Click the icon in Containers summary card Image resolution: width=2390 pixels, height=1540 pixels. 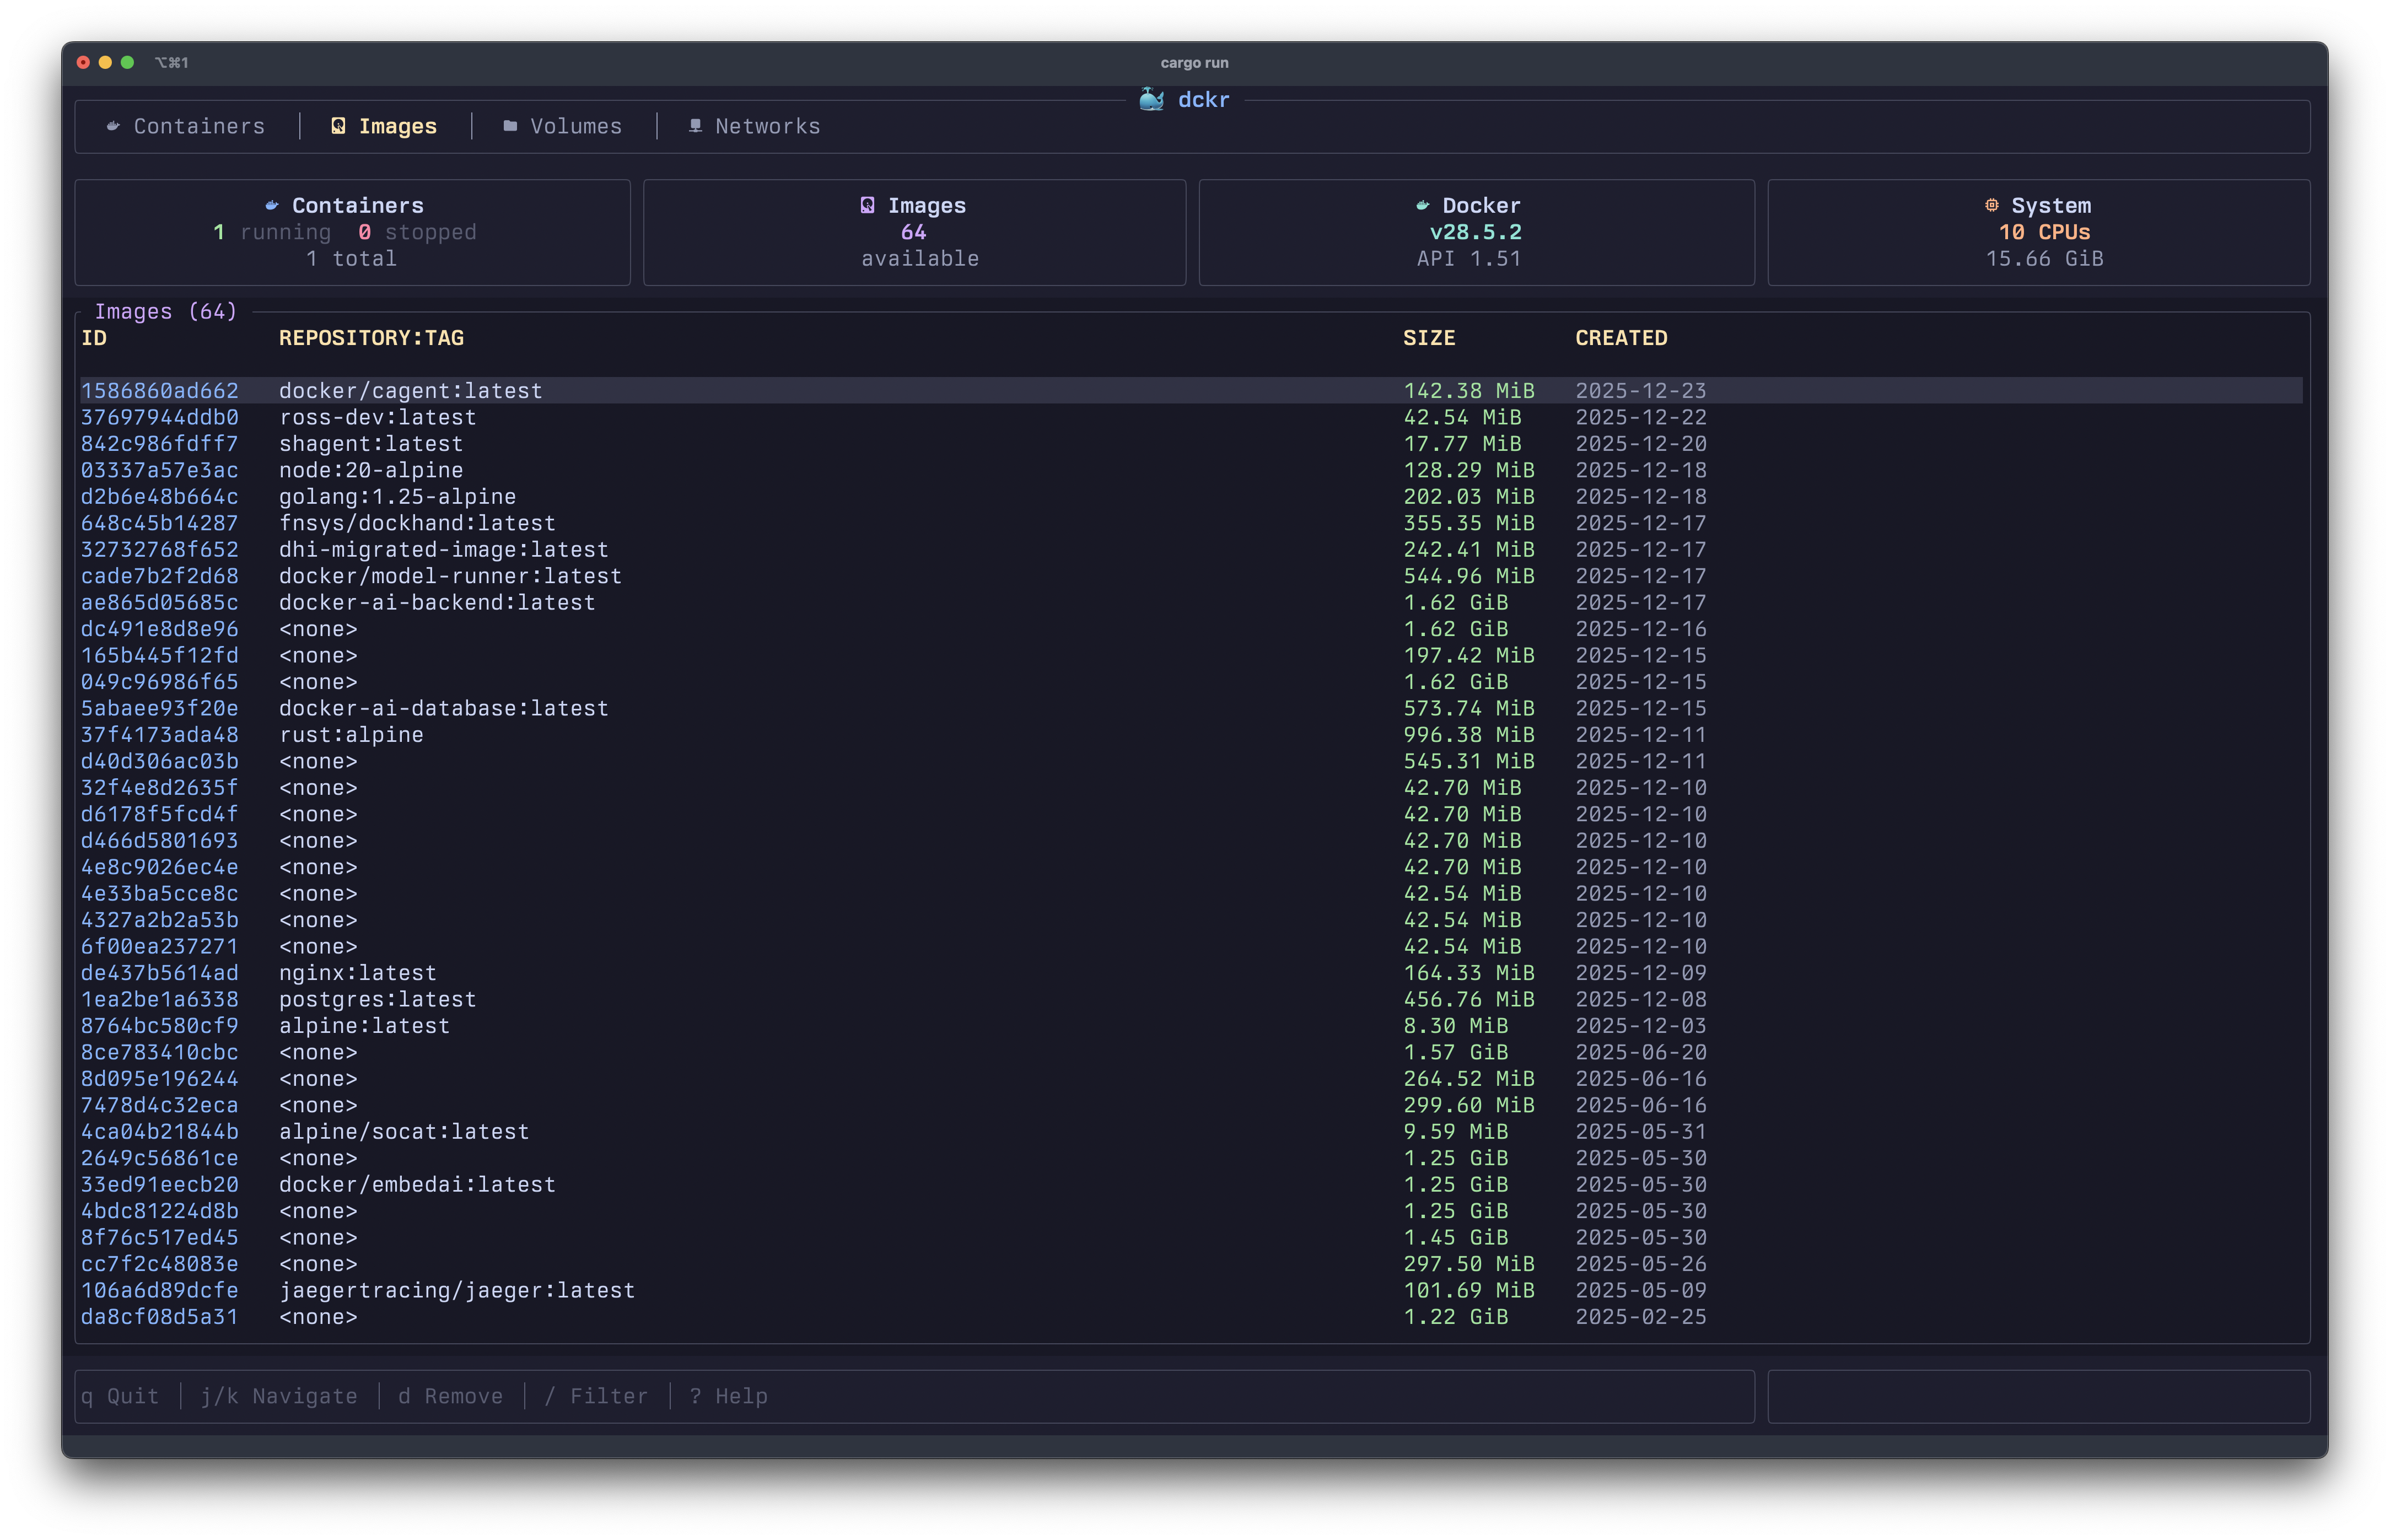(272, 205)
